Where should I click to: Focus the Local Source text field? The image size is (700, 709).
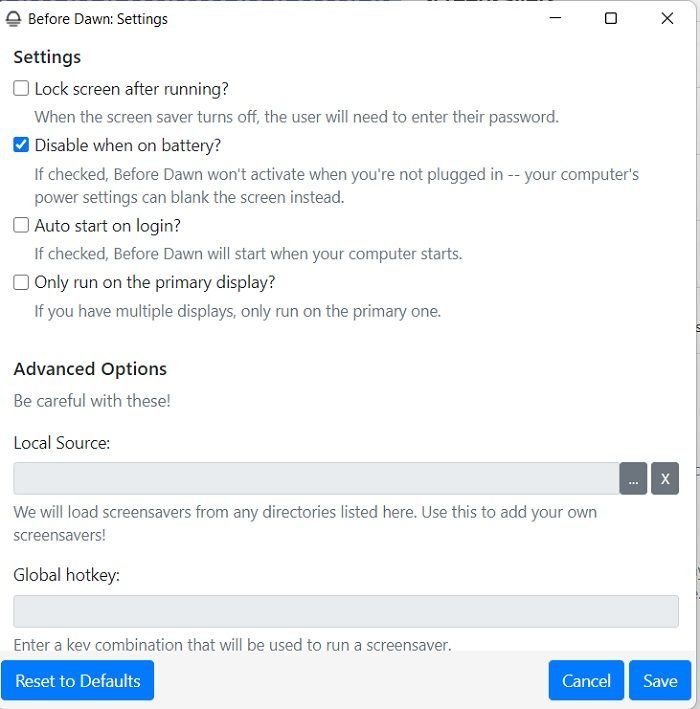(316, 479)
